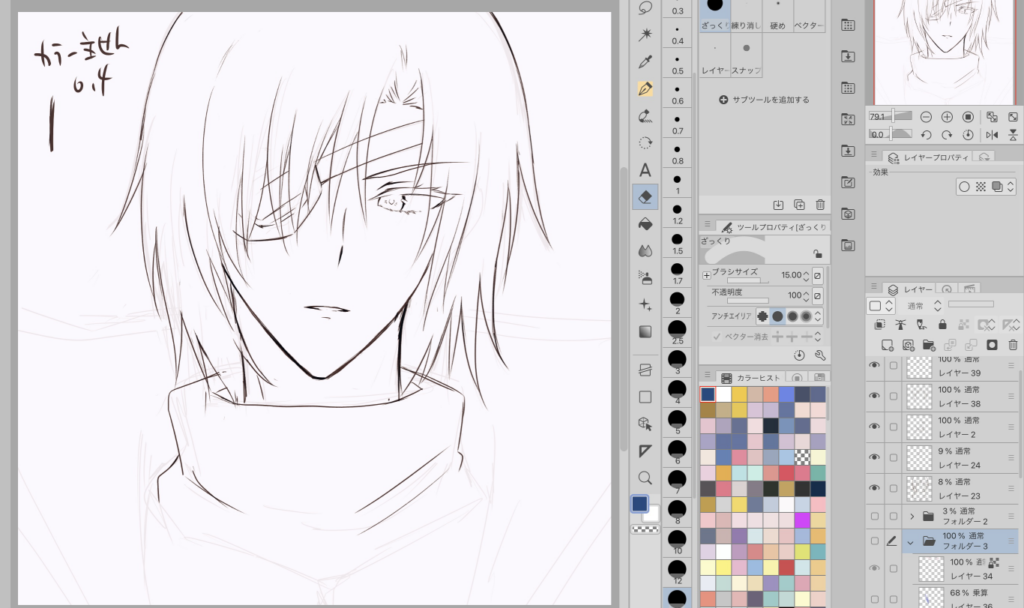1024x608 pixels.
Task: Click the Navigator zoom slider
Action: coord(890,116)
